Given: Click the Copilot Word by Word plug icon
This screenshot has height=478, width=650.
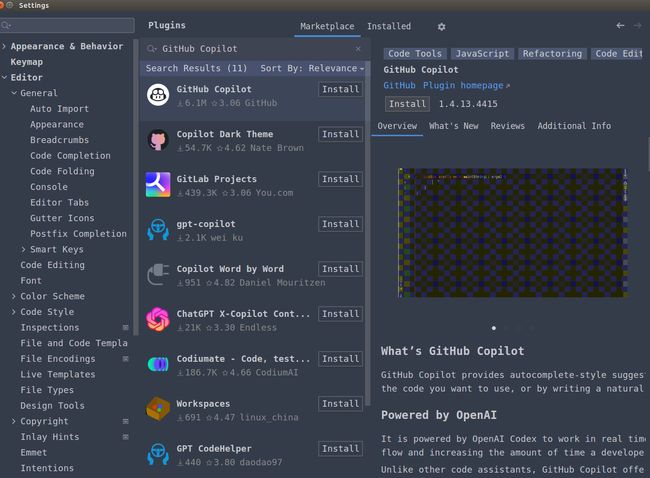Looking at the screenshot, I should [x=158, y=274].
